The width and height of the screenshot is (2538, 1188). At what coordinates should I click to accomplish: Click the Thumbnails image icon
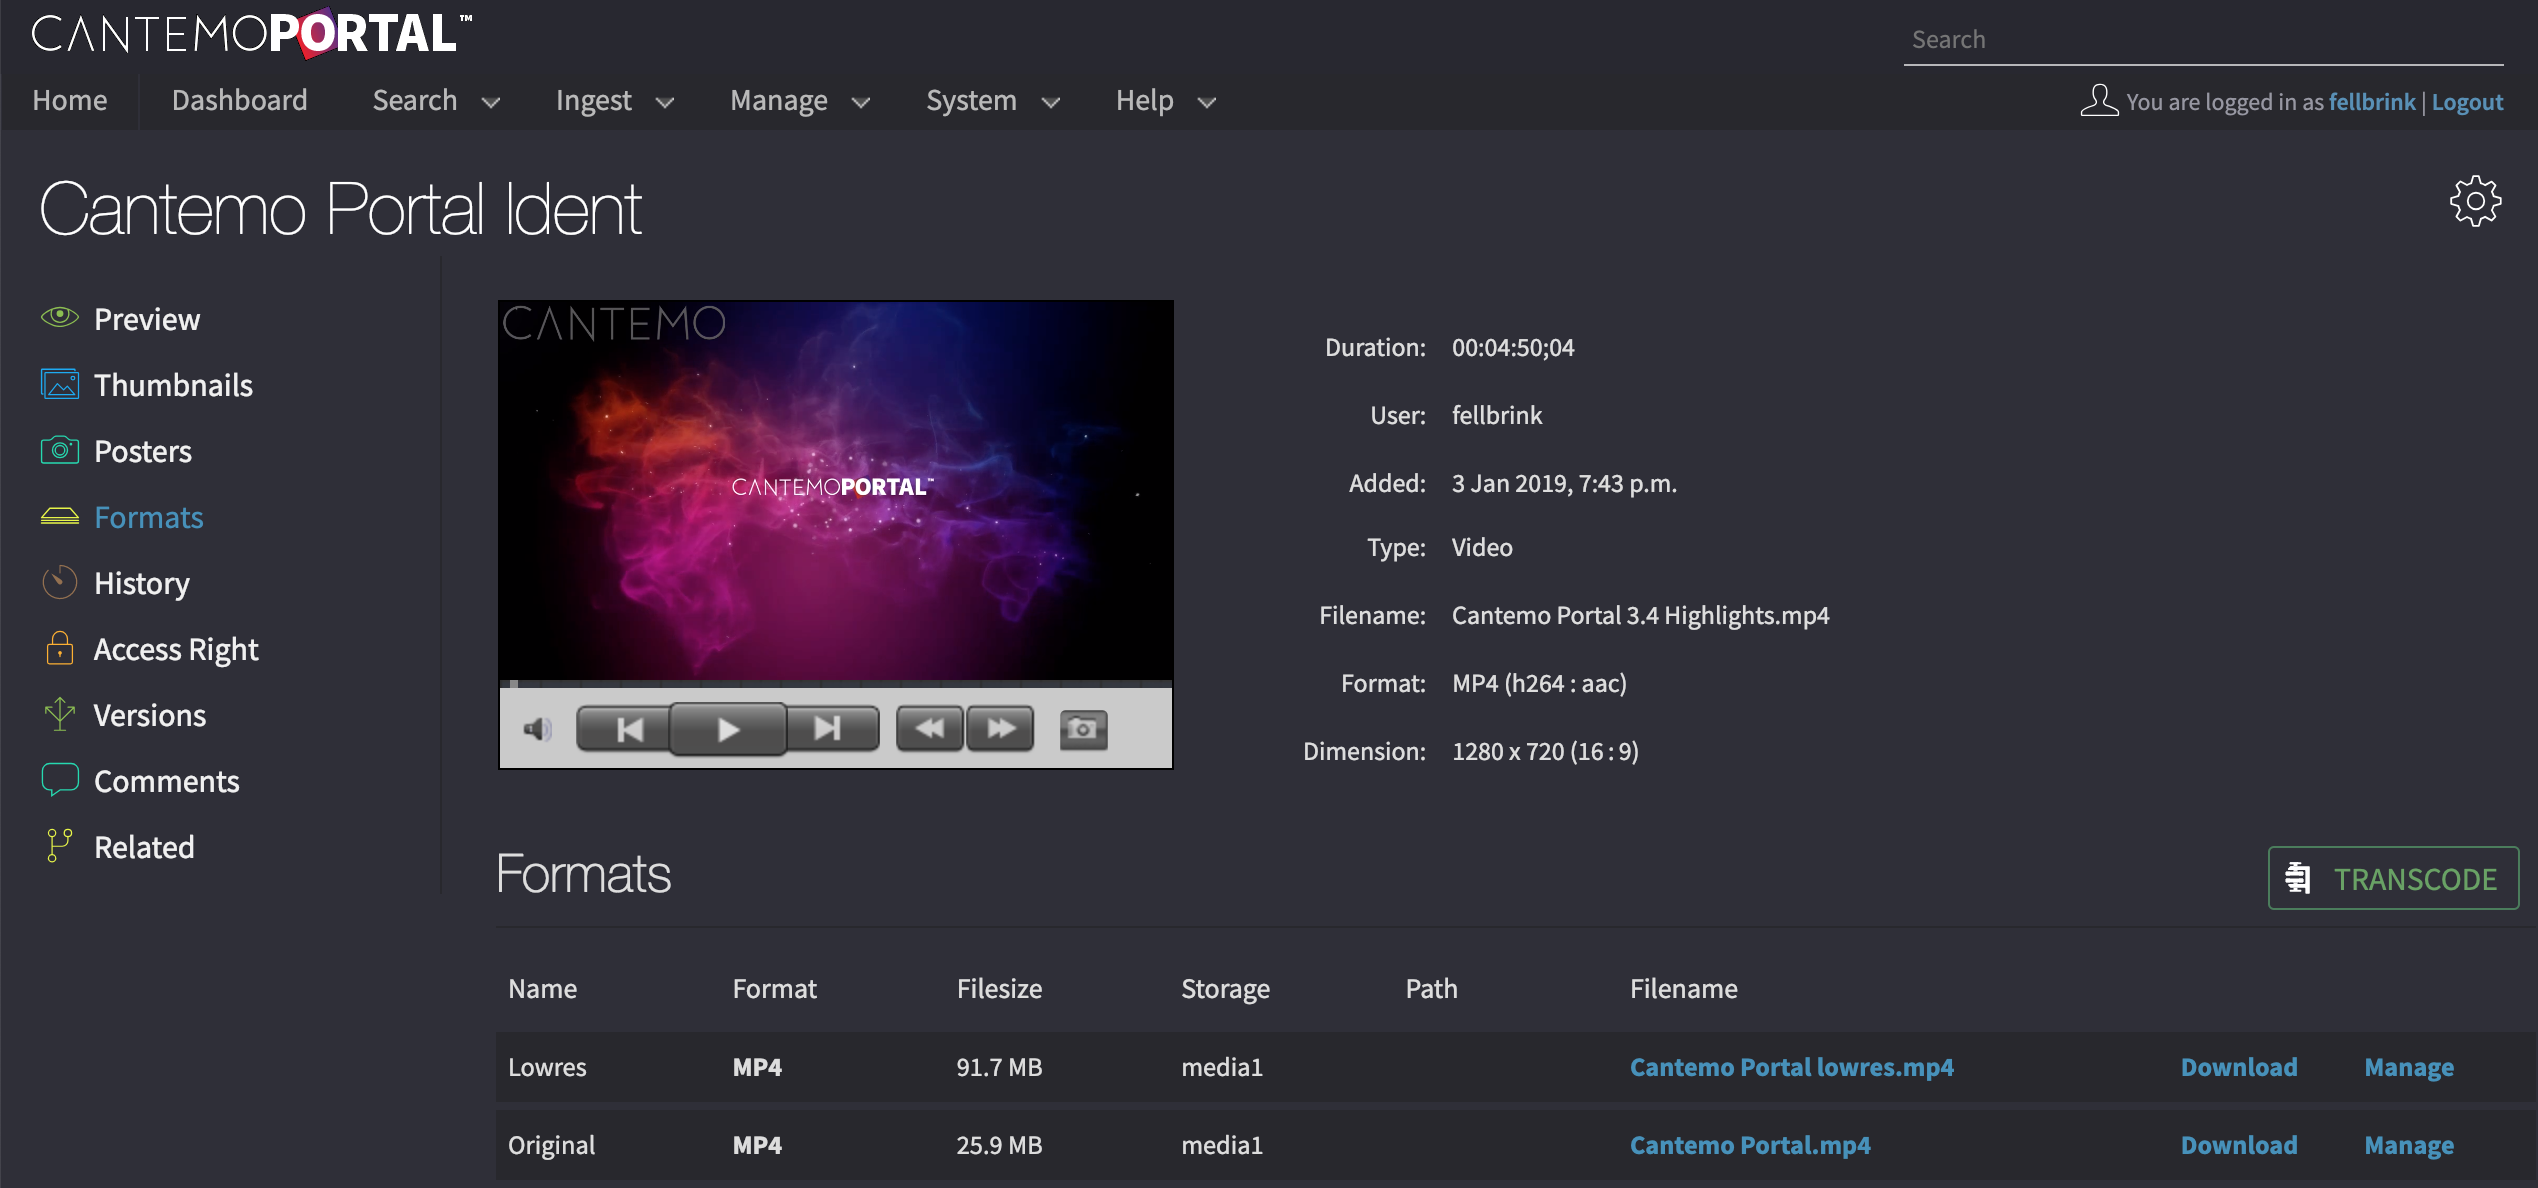pos(60,384)
